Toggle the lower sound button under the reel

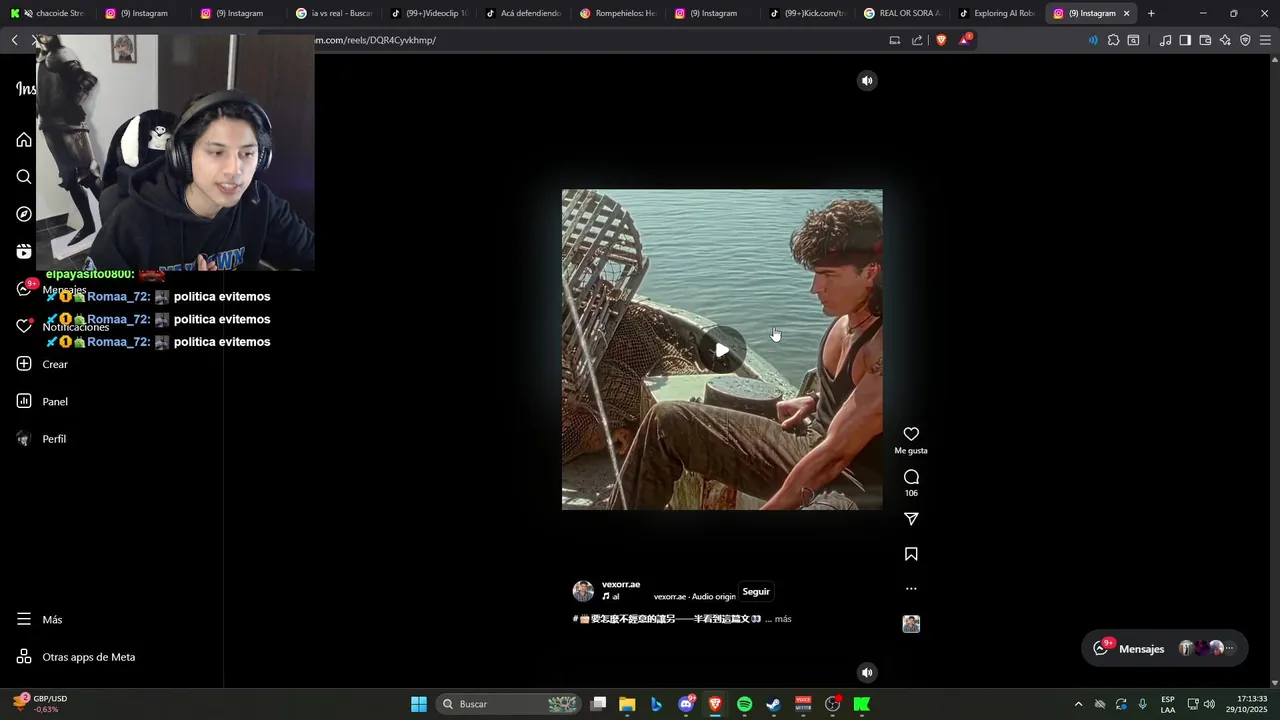(867, 673)
